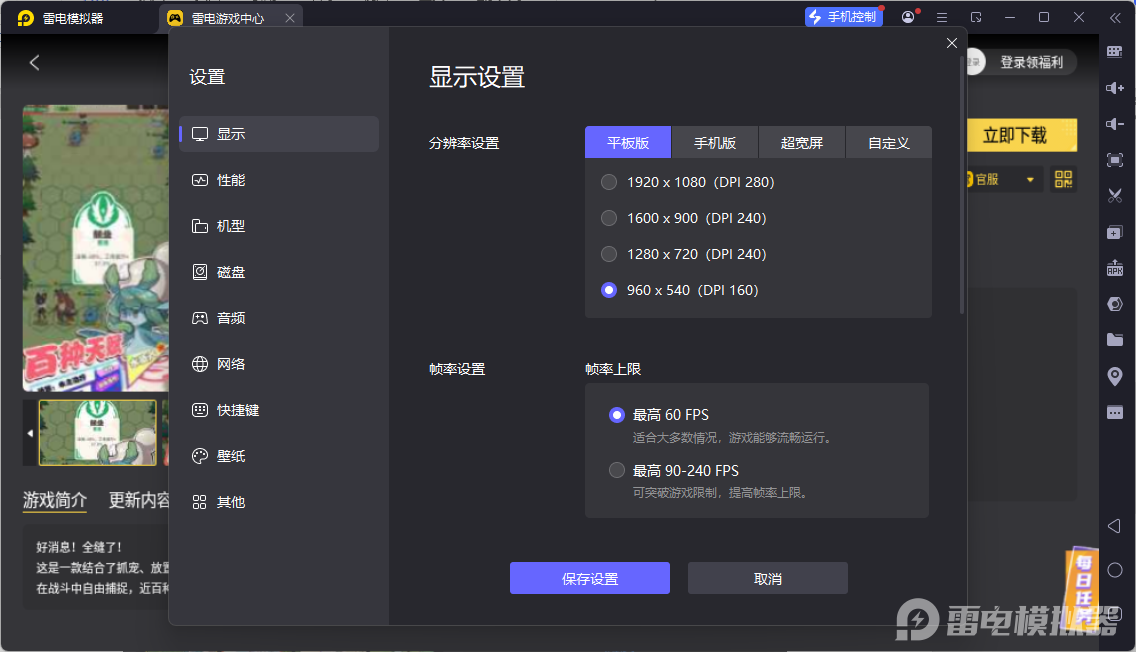Click the volume down icon in right toolbar
The width and height of the screenshot is (1136, 652).
click(x=1114, y=124)
